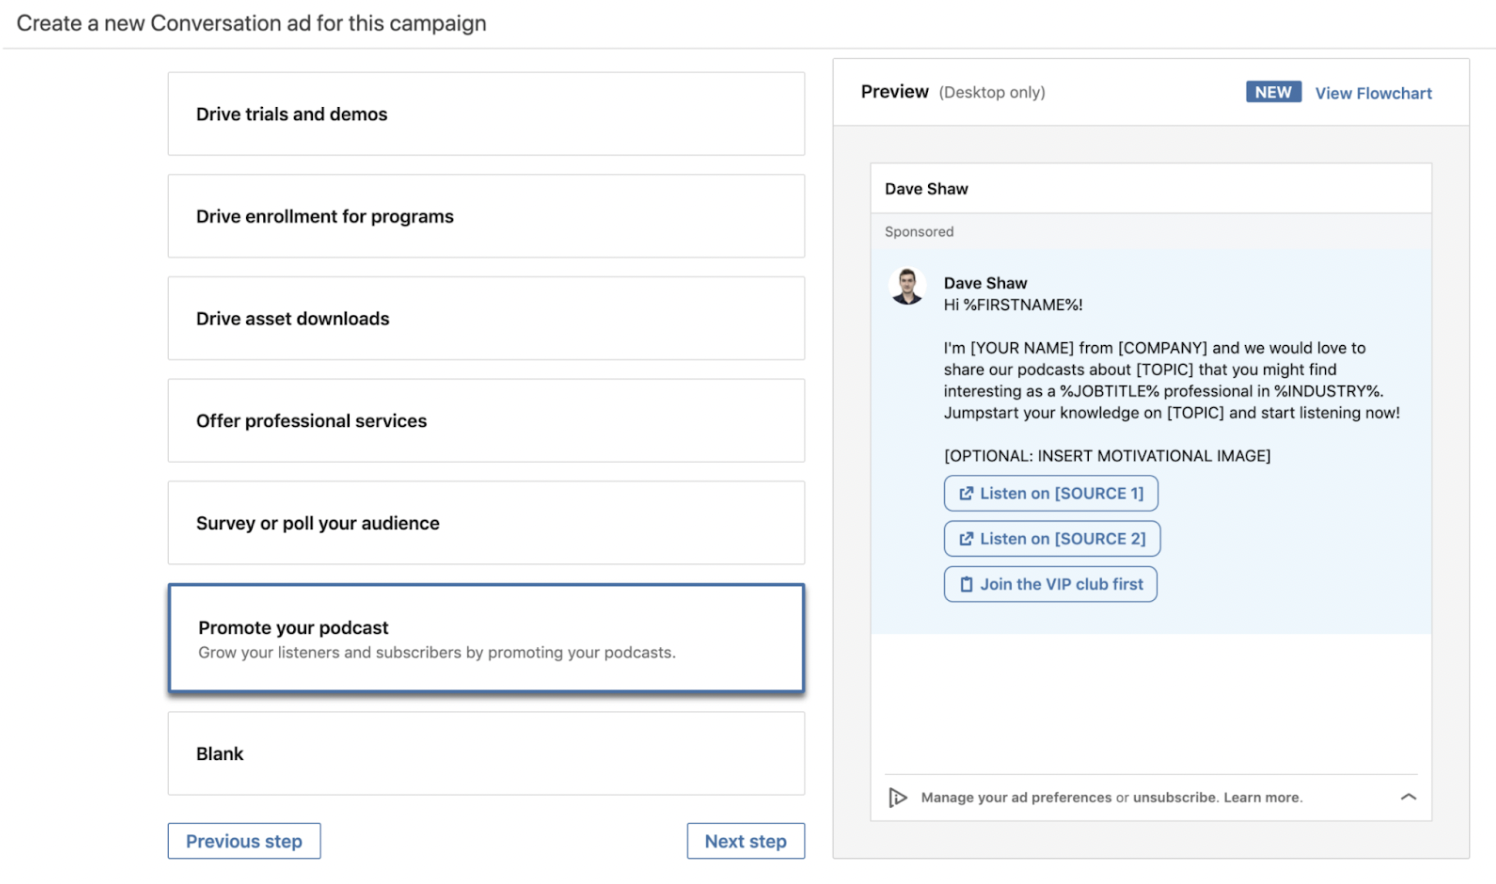Click the Previous step button
1496x884 pixels.
243,840
